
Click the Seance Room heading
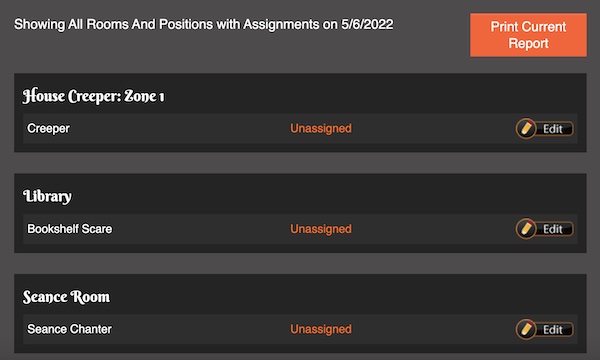[66, 297]
